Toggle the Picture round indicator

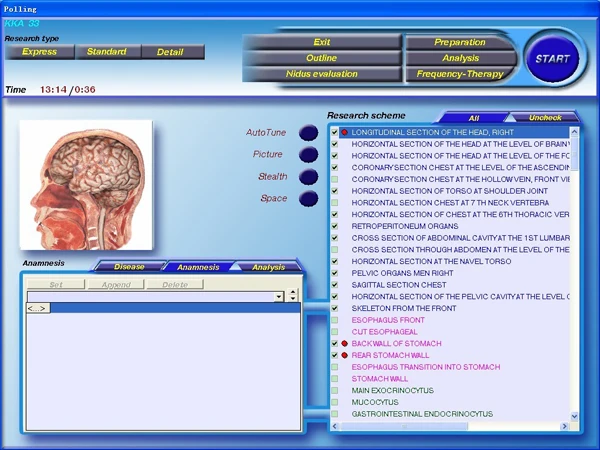[308, 155]
